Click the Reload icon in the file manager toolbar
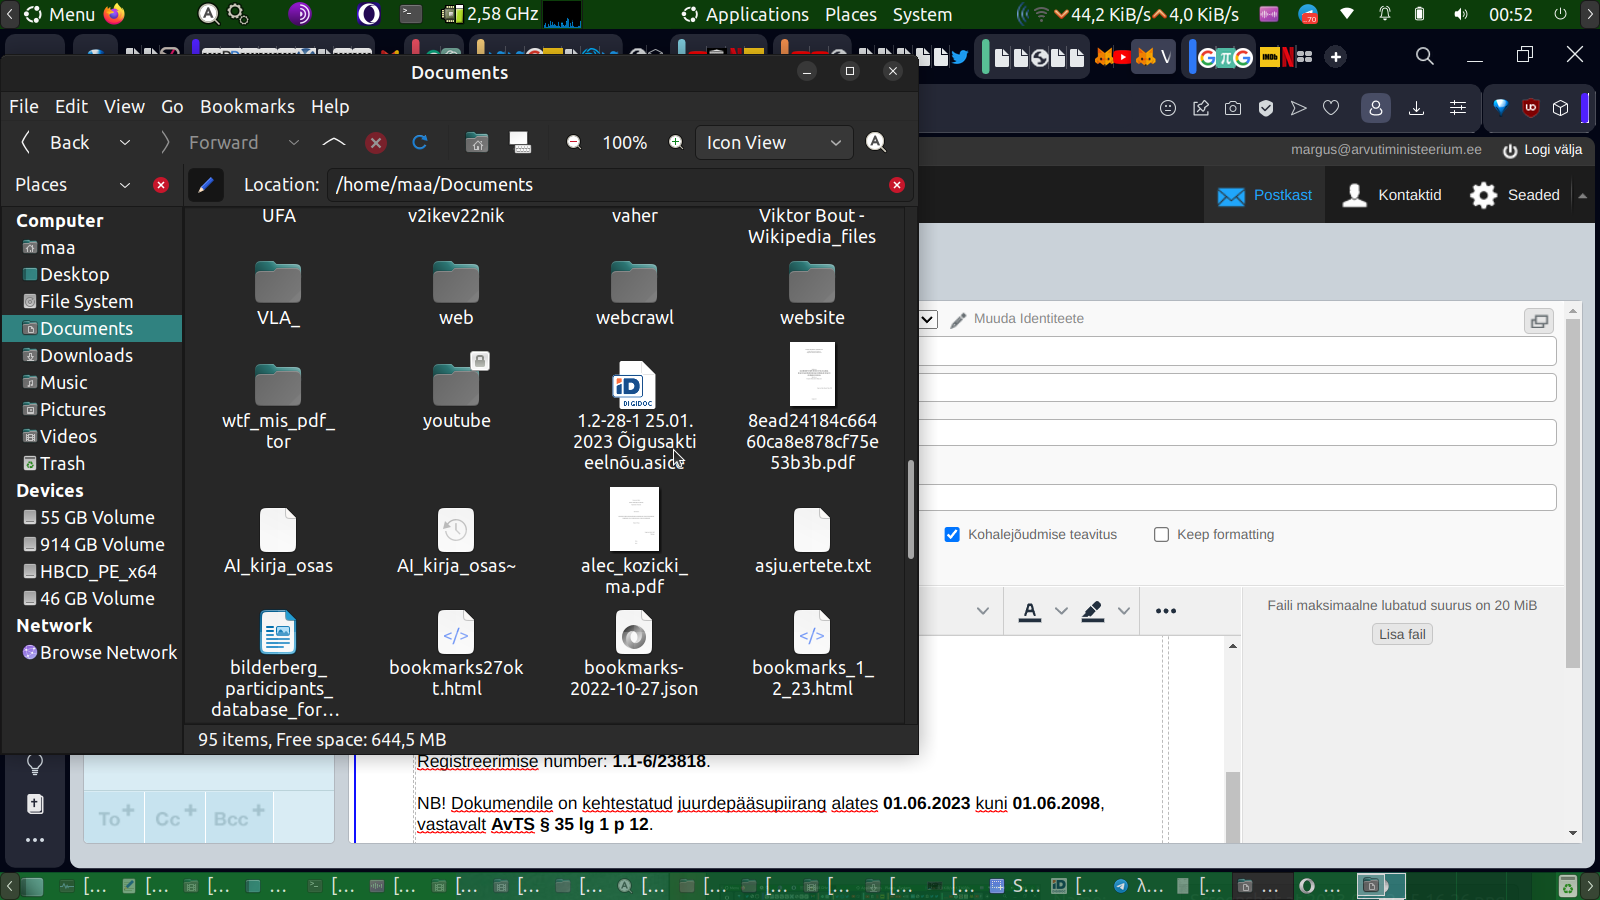 click(x=420, y=143)
